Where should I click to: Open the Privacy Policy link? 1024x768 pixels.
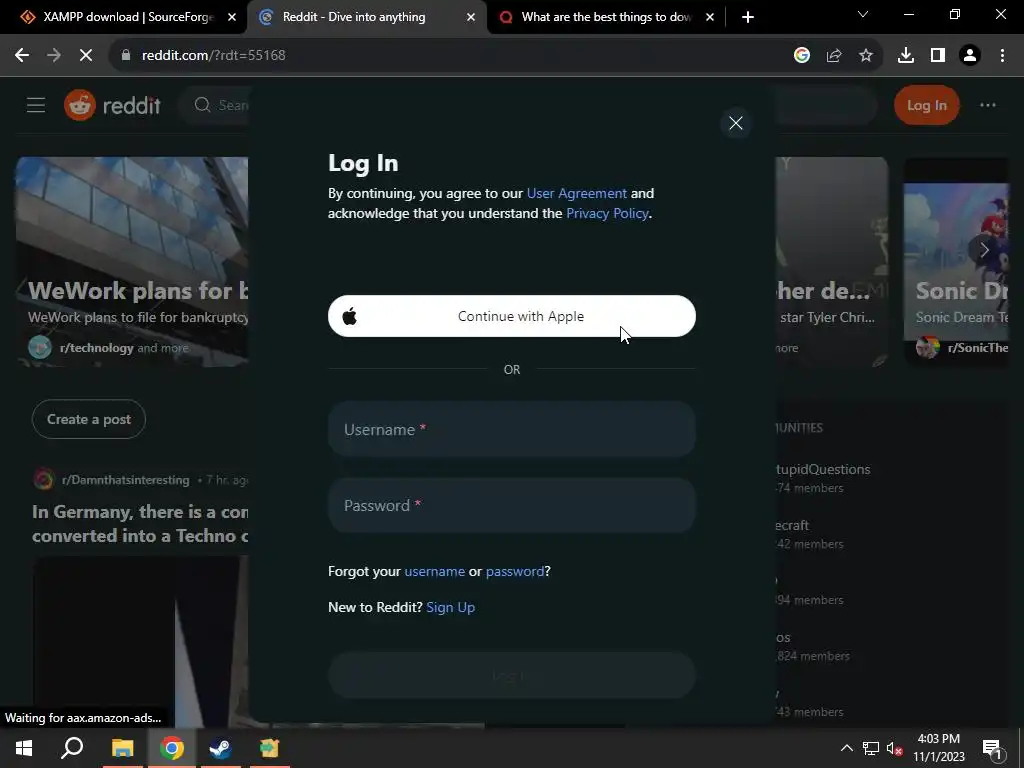(607, 213)
